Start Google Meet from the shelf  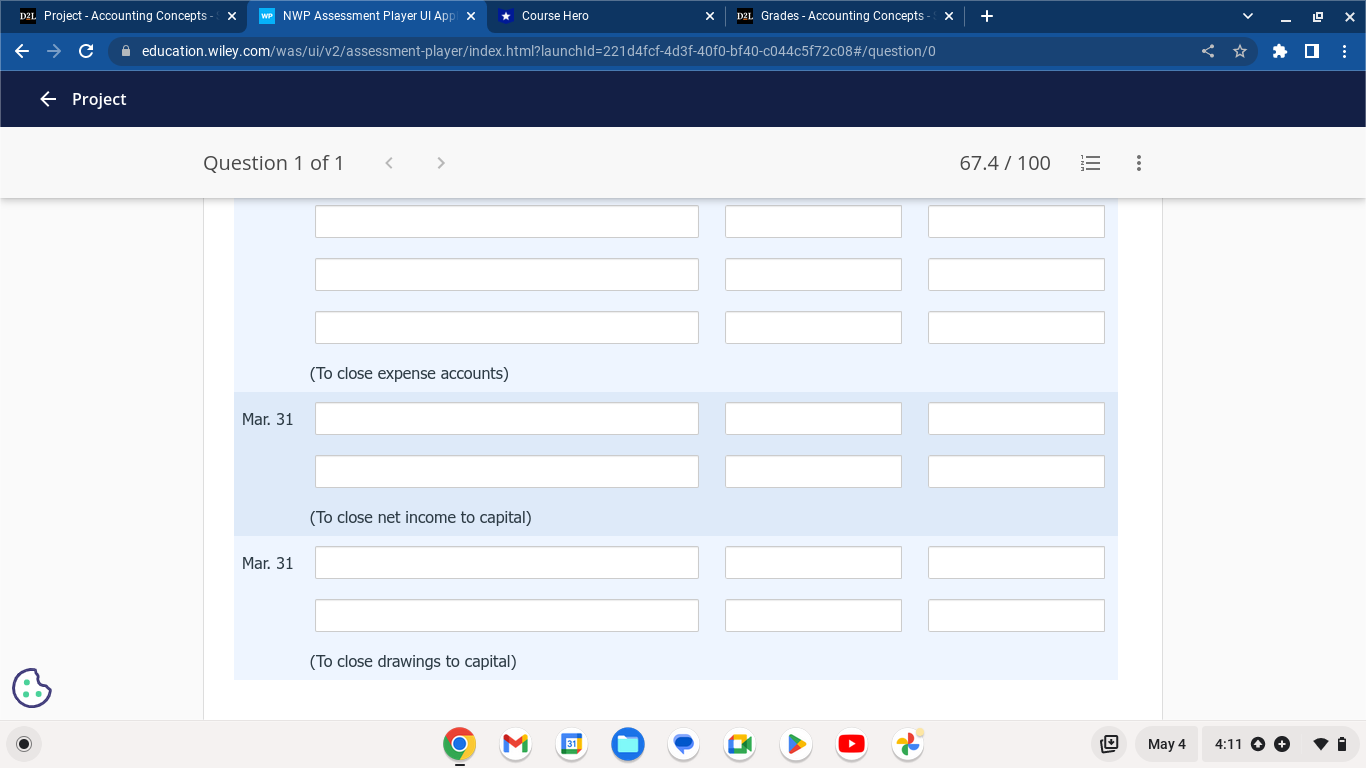(739, 744)
